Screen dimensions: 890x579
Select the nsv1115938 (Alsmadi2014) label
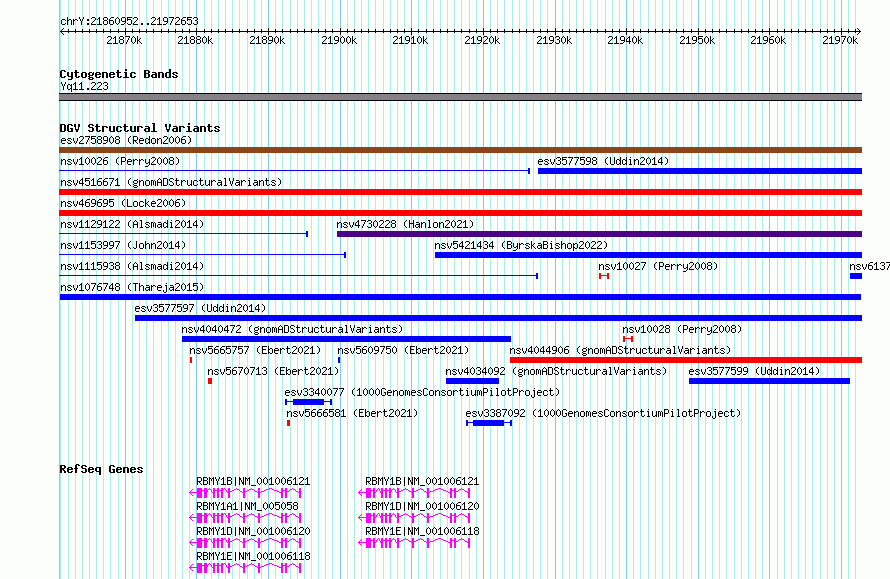(x=132, y=266)
